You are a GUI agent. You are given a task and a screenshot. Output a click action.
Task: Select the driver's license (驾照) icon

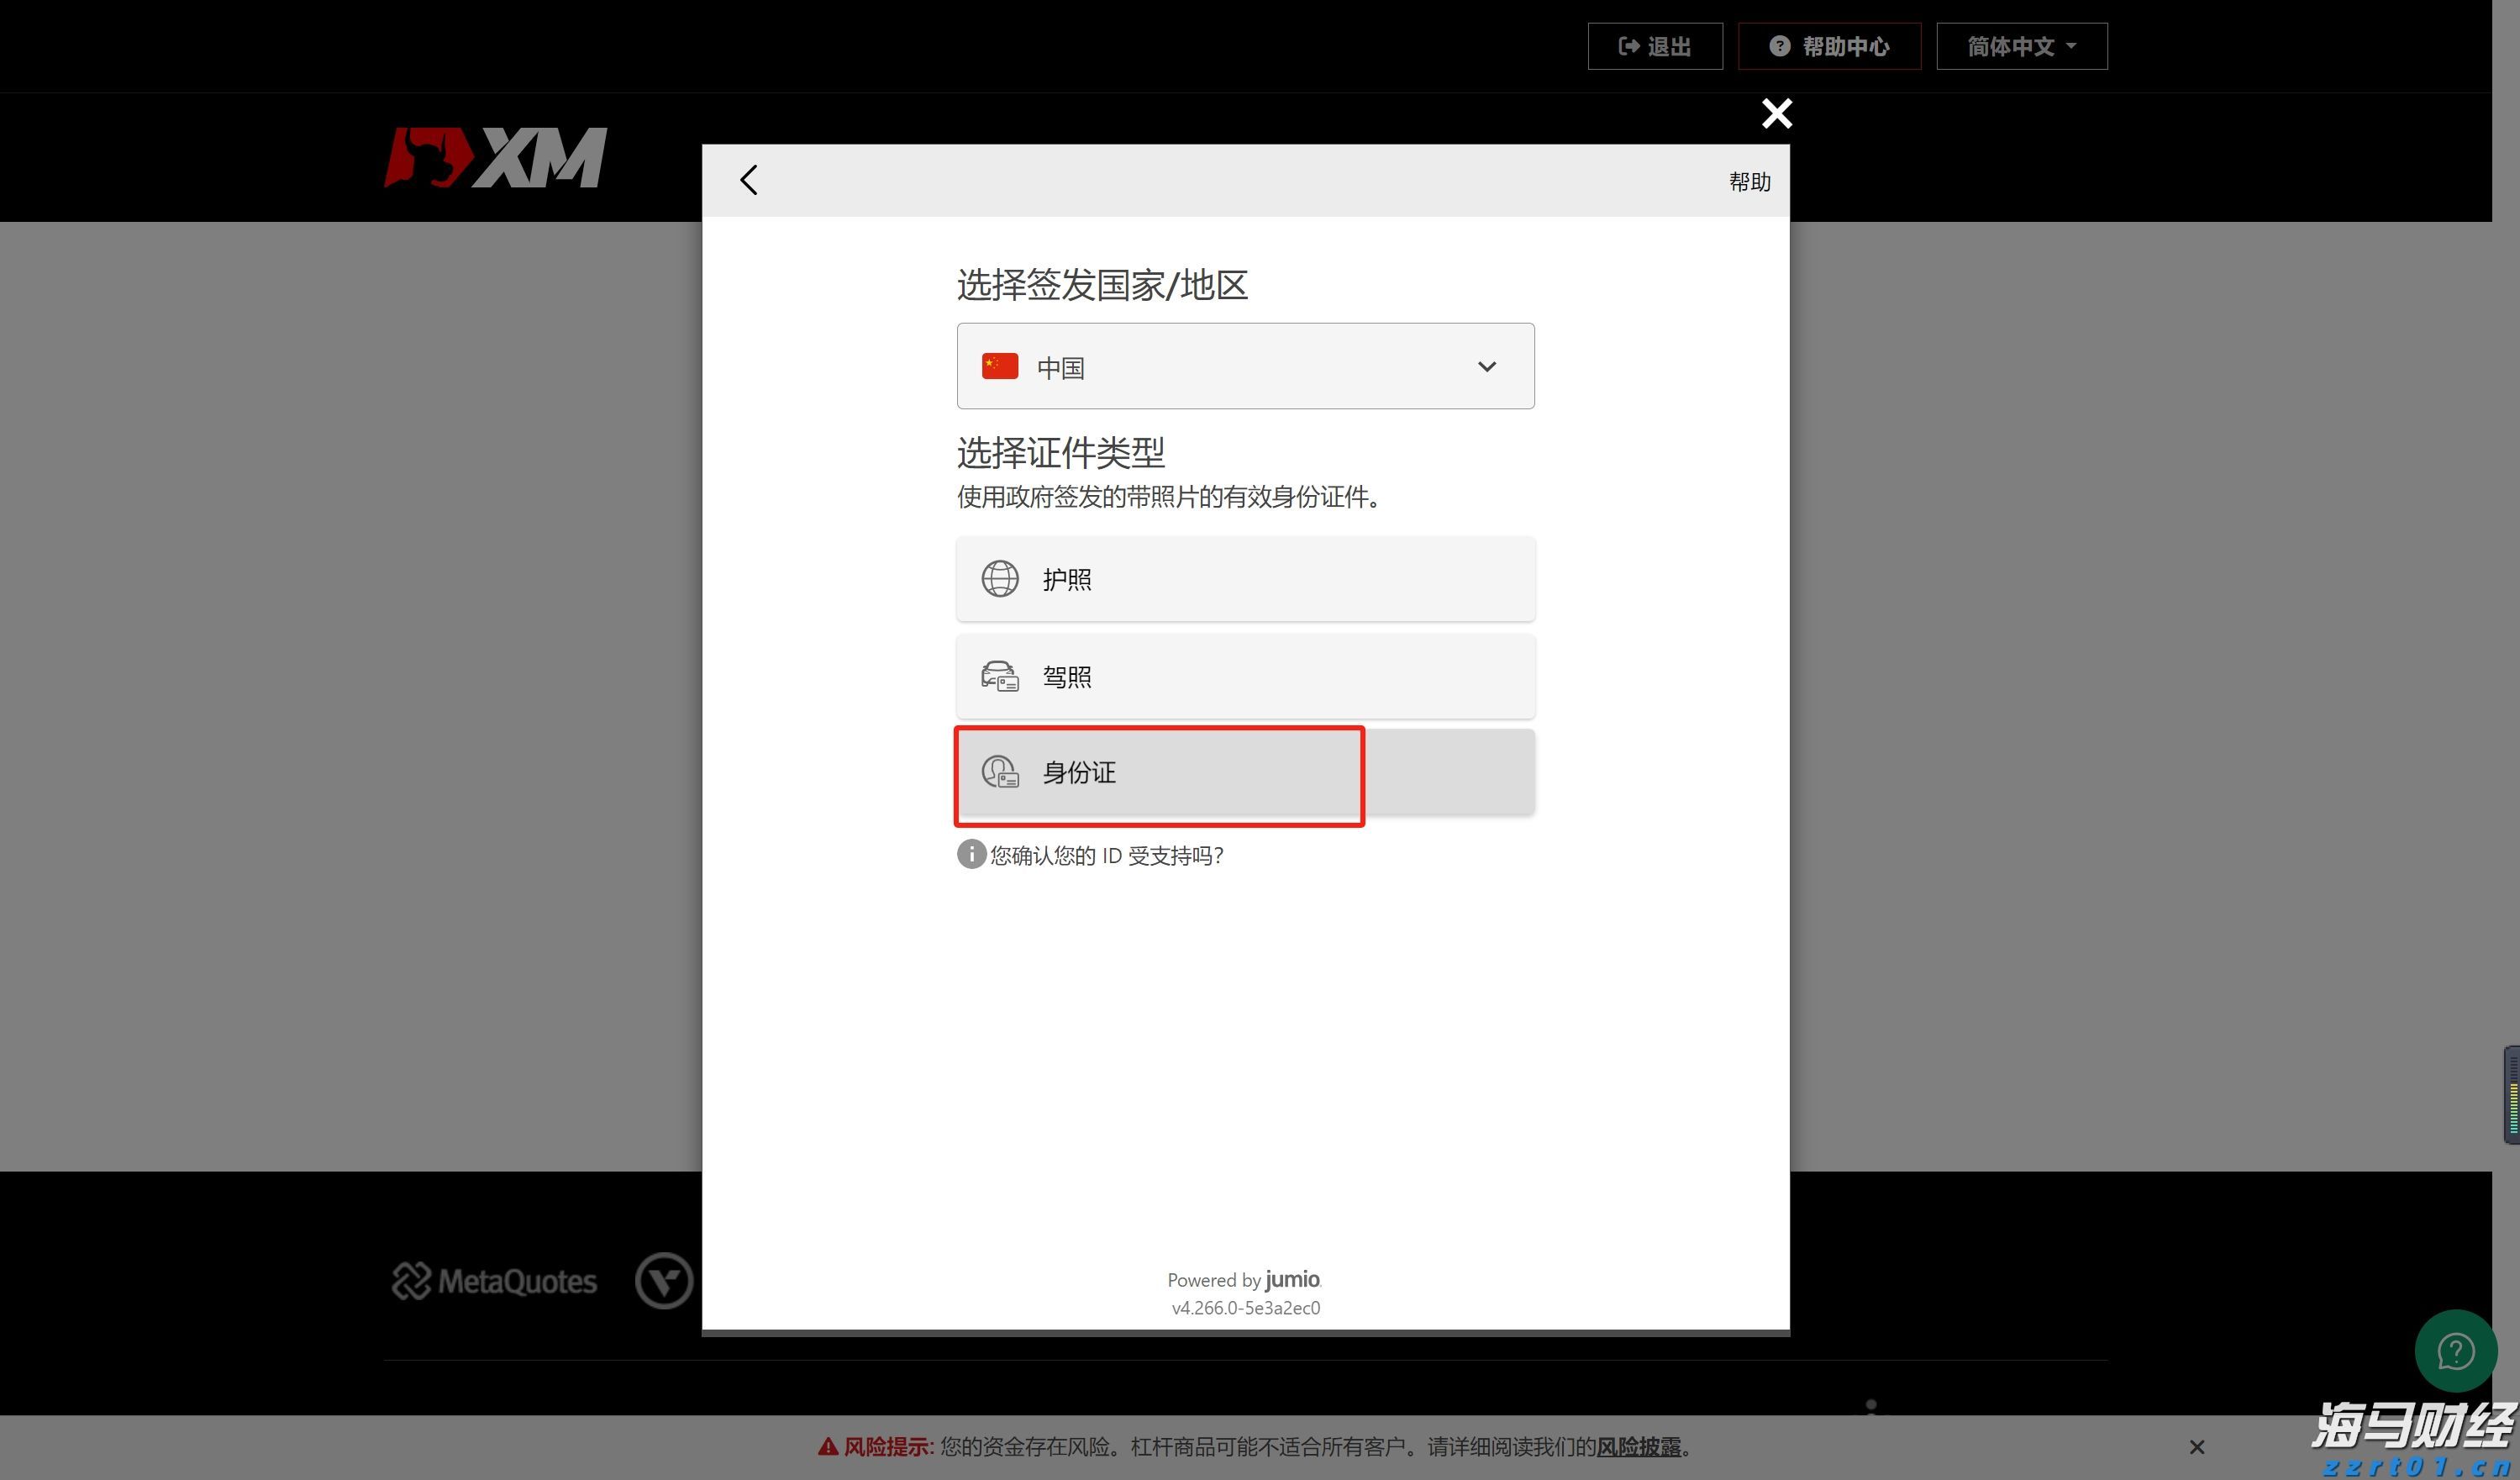pos(999,676)
